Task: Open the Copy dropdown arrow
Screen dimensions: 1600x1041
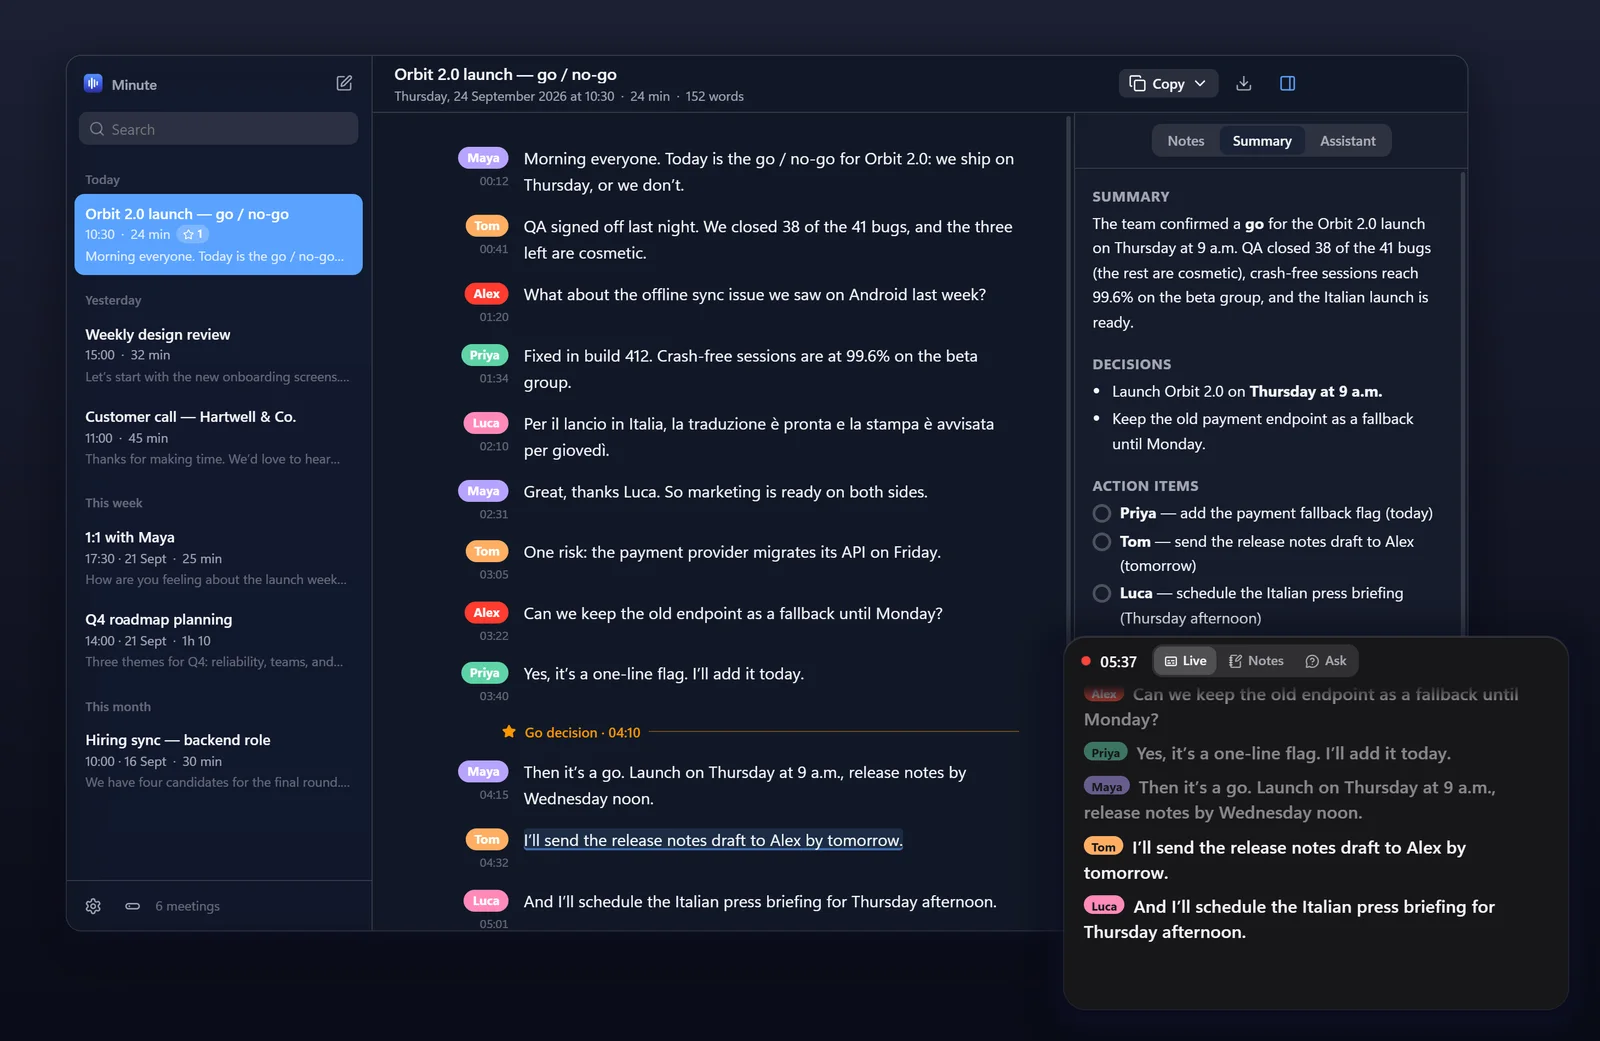Action: pos(1200,84)
